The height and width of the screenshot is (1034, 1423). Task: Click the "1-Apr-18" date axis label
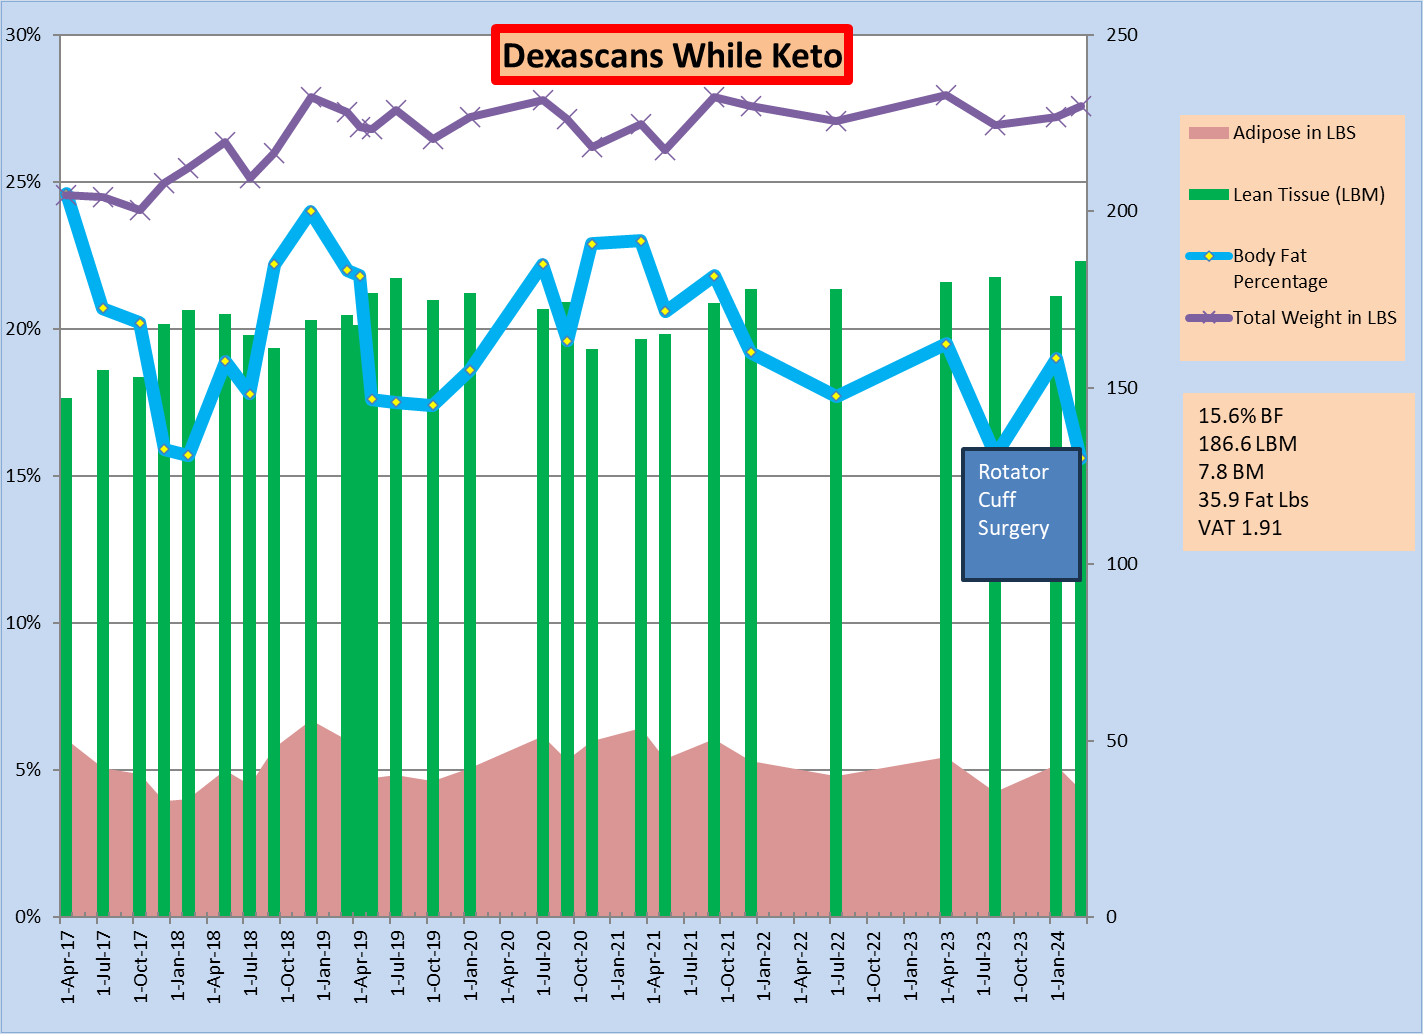pos(214,966)
